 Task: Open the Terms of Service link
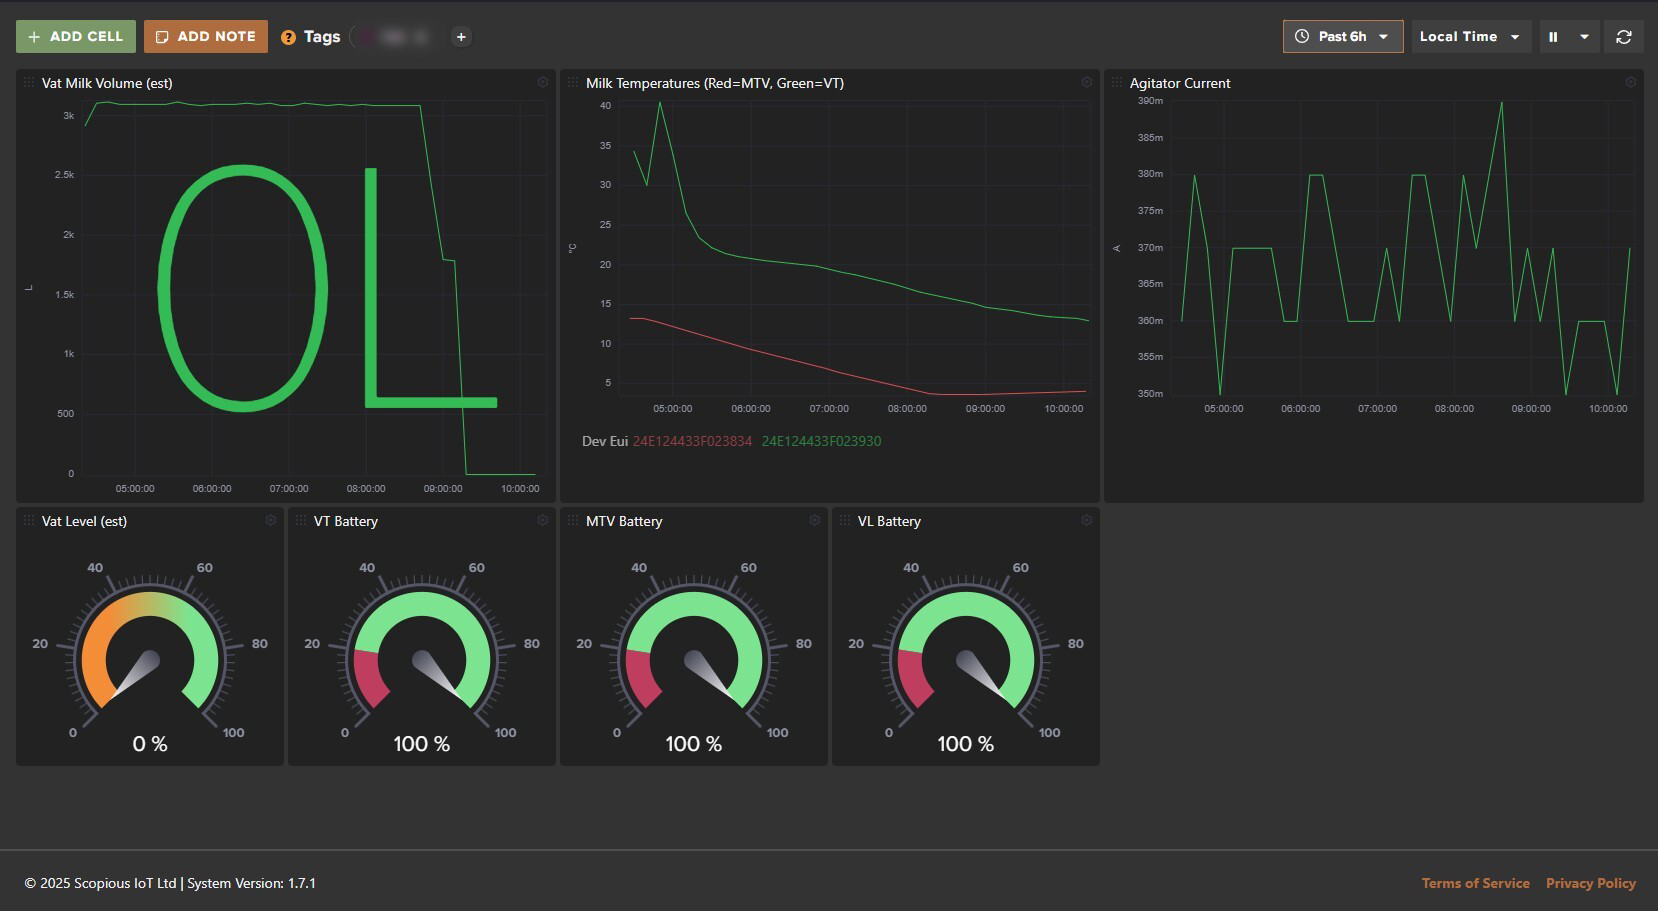pos(1475,883)
